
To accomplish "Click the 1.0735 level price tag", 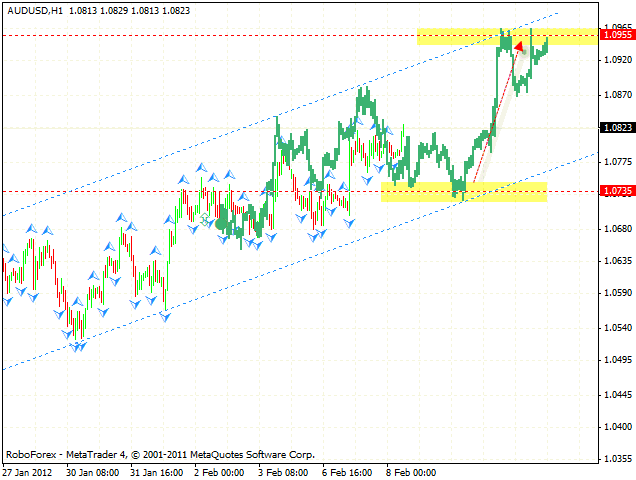I will tap(616, 190).
